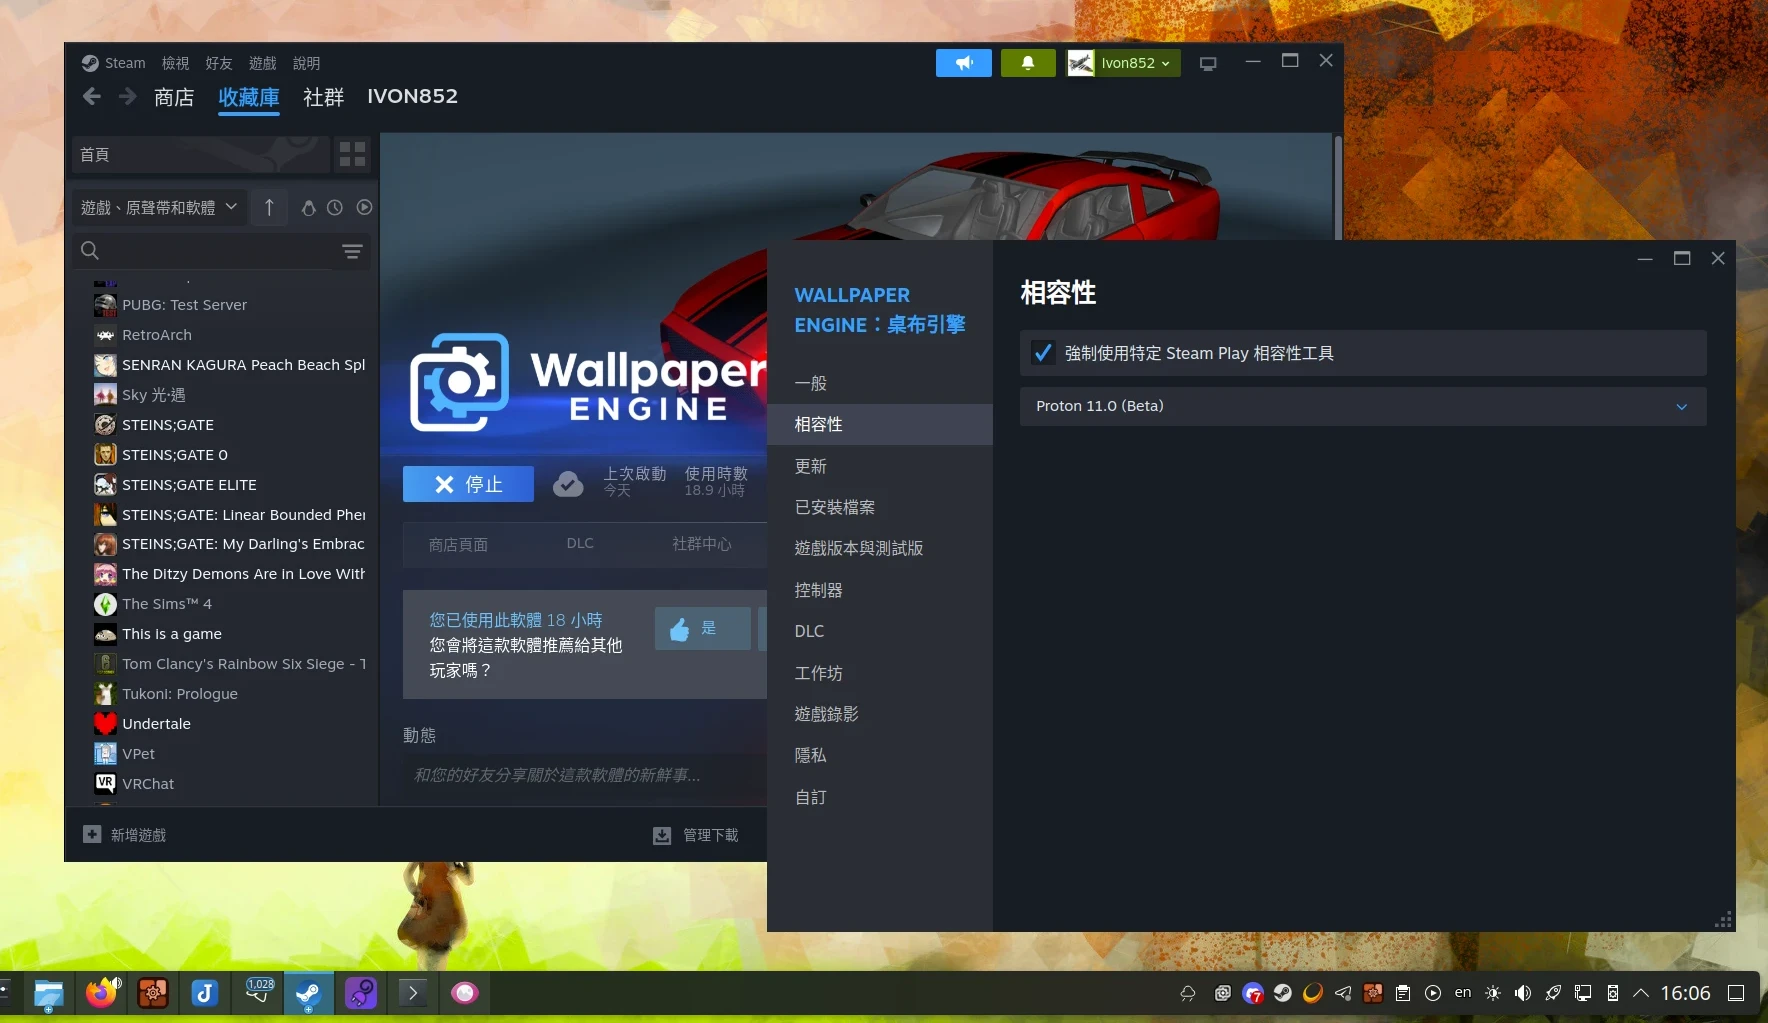Select 遊戲版本與測試版 in properties sidebar

(x=880, y=548)
